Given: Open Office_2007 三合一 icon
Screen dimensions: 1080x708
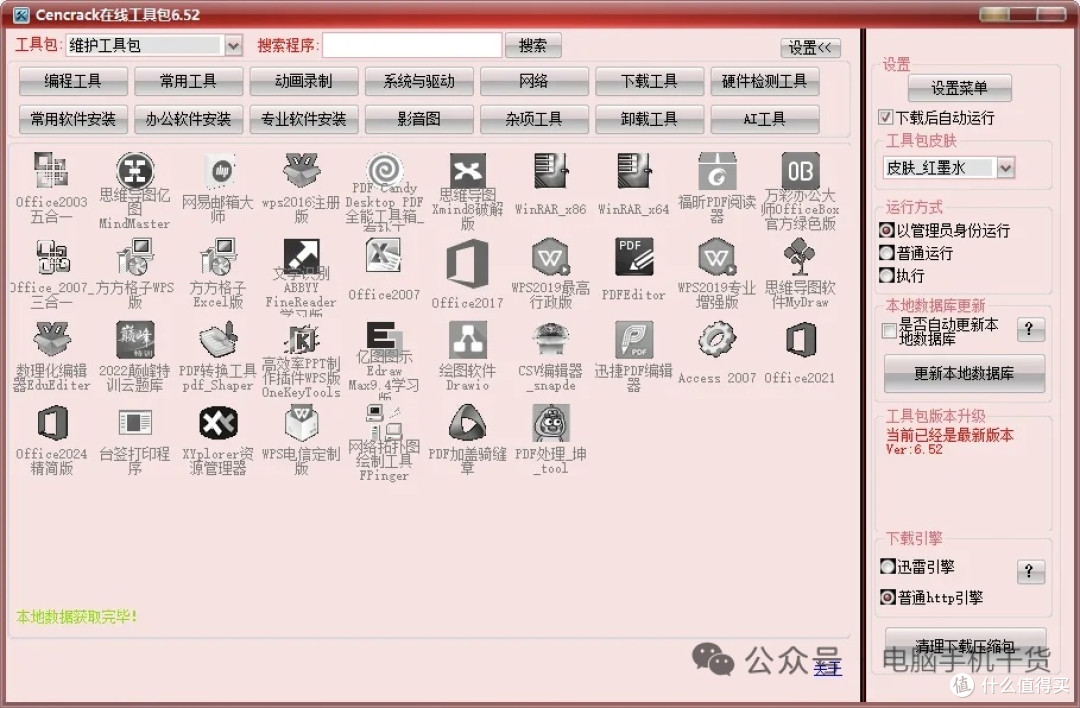Looking at the screenshot, I should pyautogui.click(x=52, y=256).
